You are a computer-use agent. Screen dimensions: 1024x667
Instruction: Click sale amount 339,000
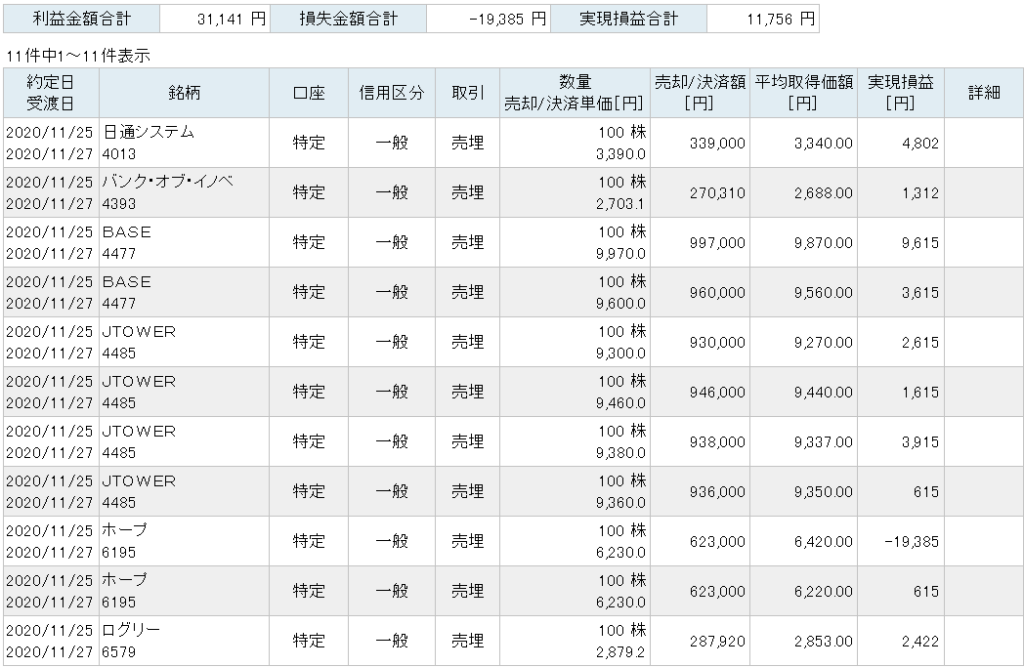point(717,143)
